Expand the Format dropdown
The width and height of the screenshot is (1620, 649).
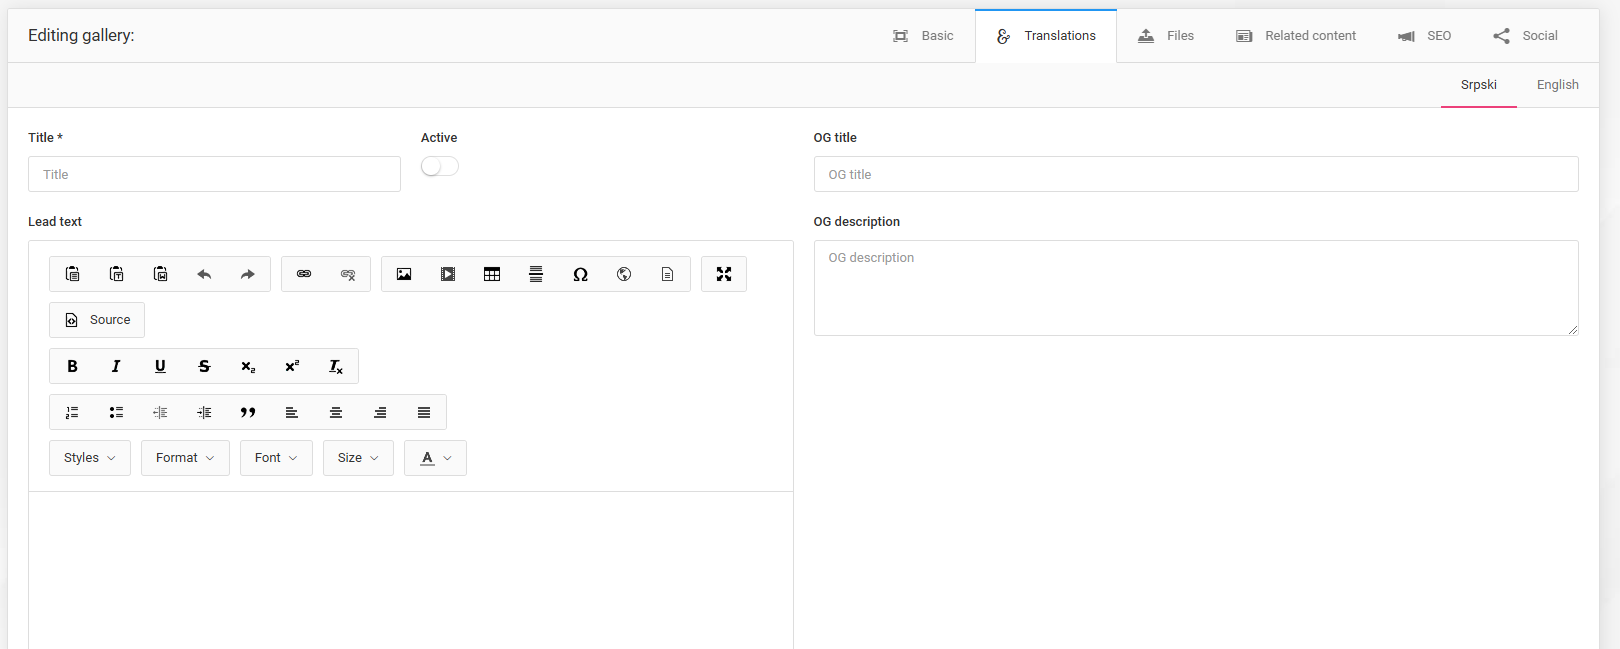185,458
